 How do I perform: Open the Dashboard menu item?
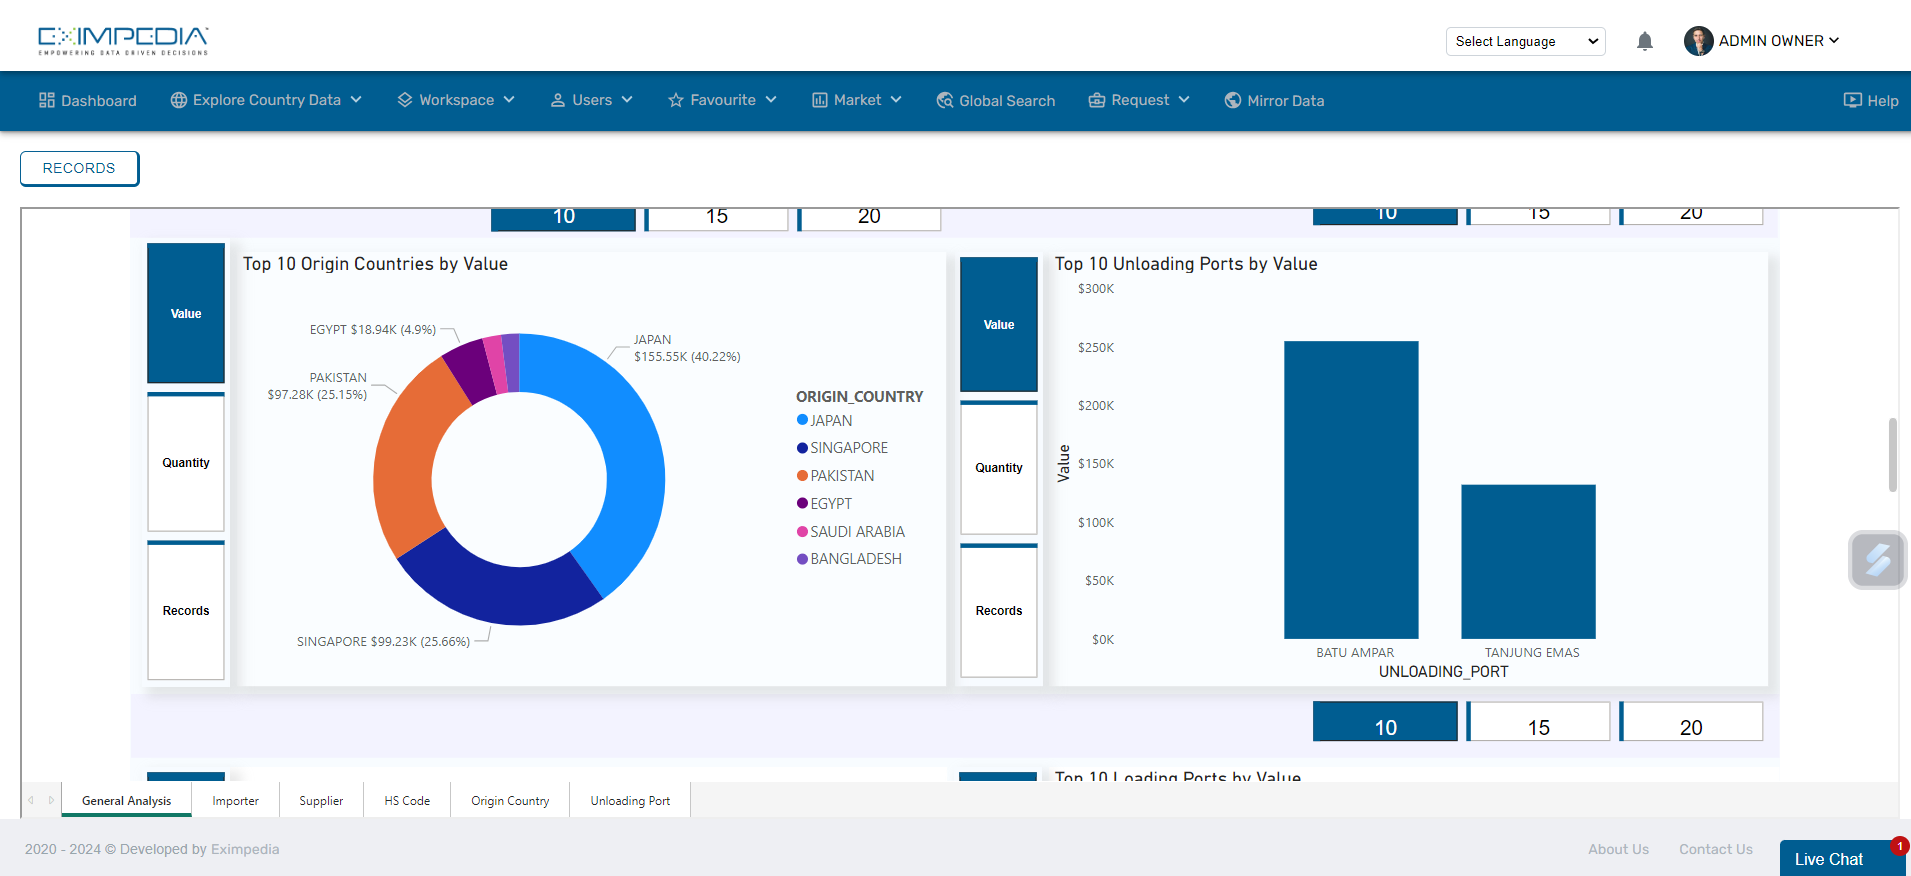88,100
